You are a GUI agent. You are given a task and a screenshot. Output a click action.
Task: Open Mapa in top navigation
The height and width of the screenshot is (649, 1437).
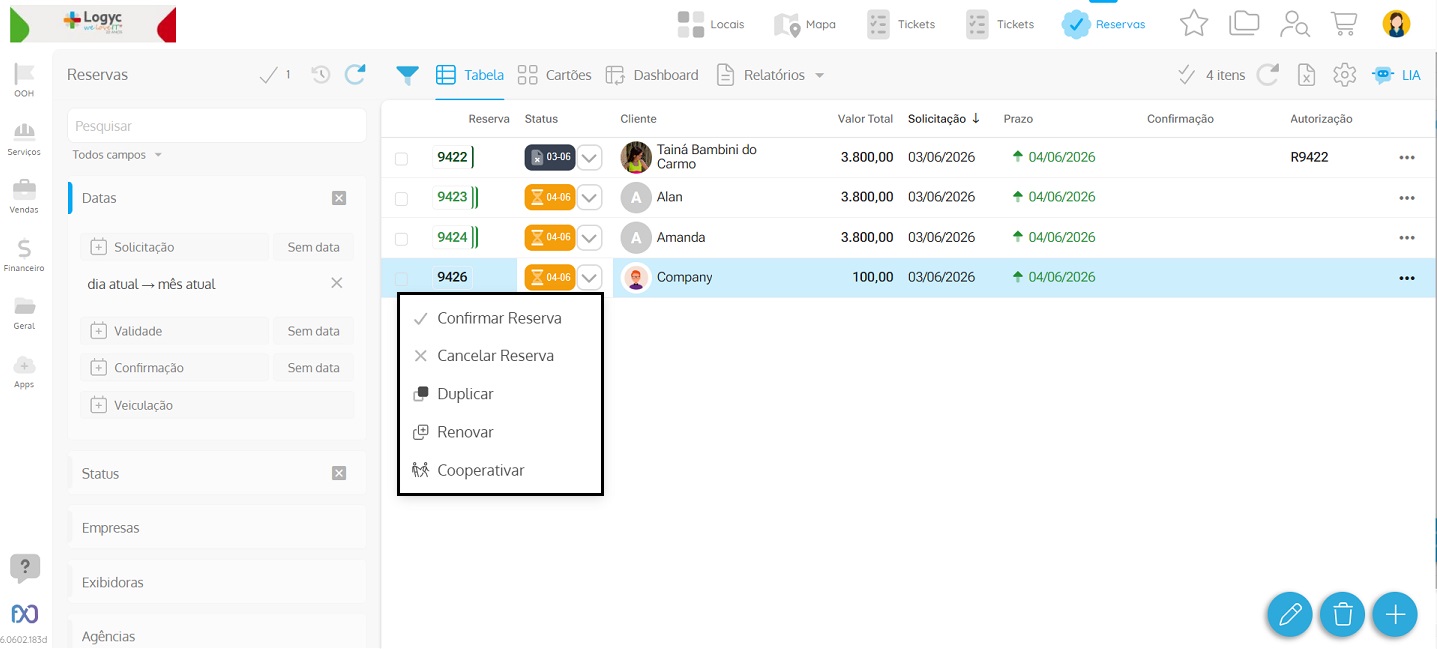(805, 24)
